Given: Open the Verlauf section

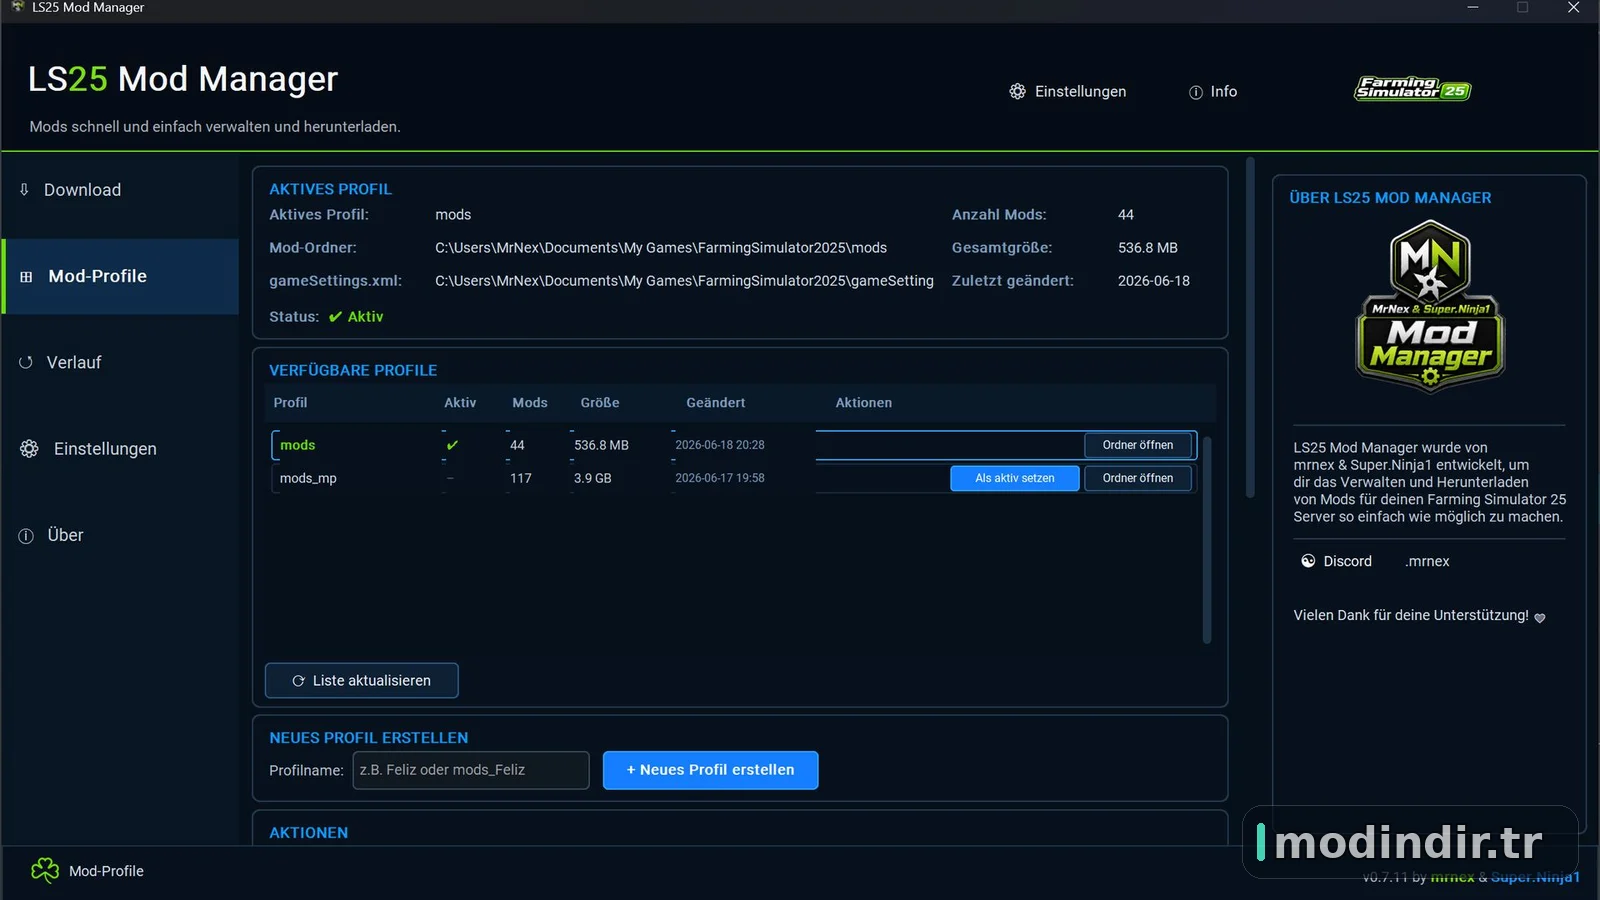Looking at the screenshot, I should pos(120,362).
